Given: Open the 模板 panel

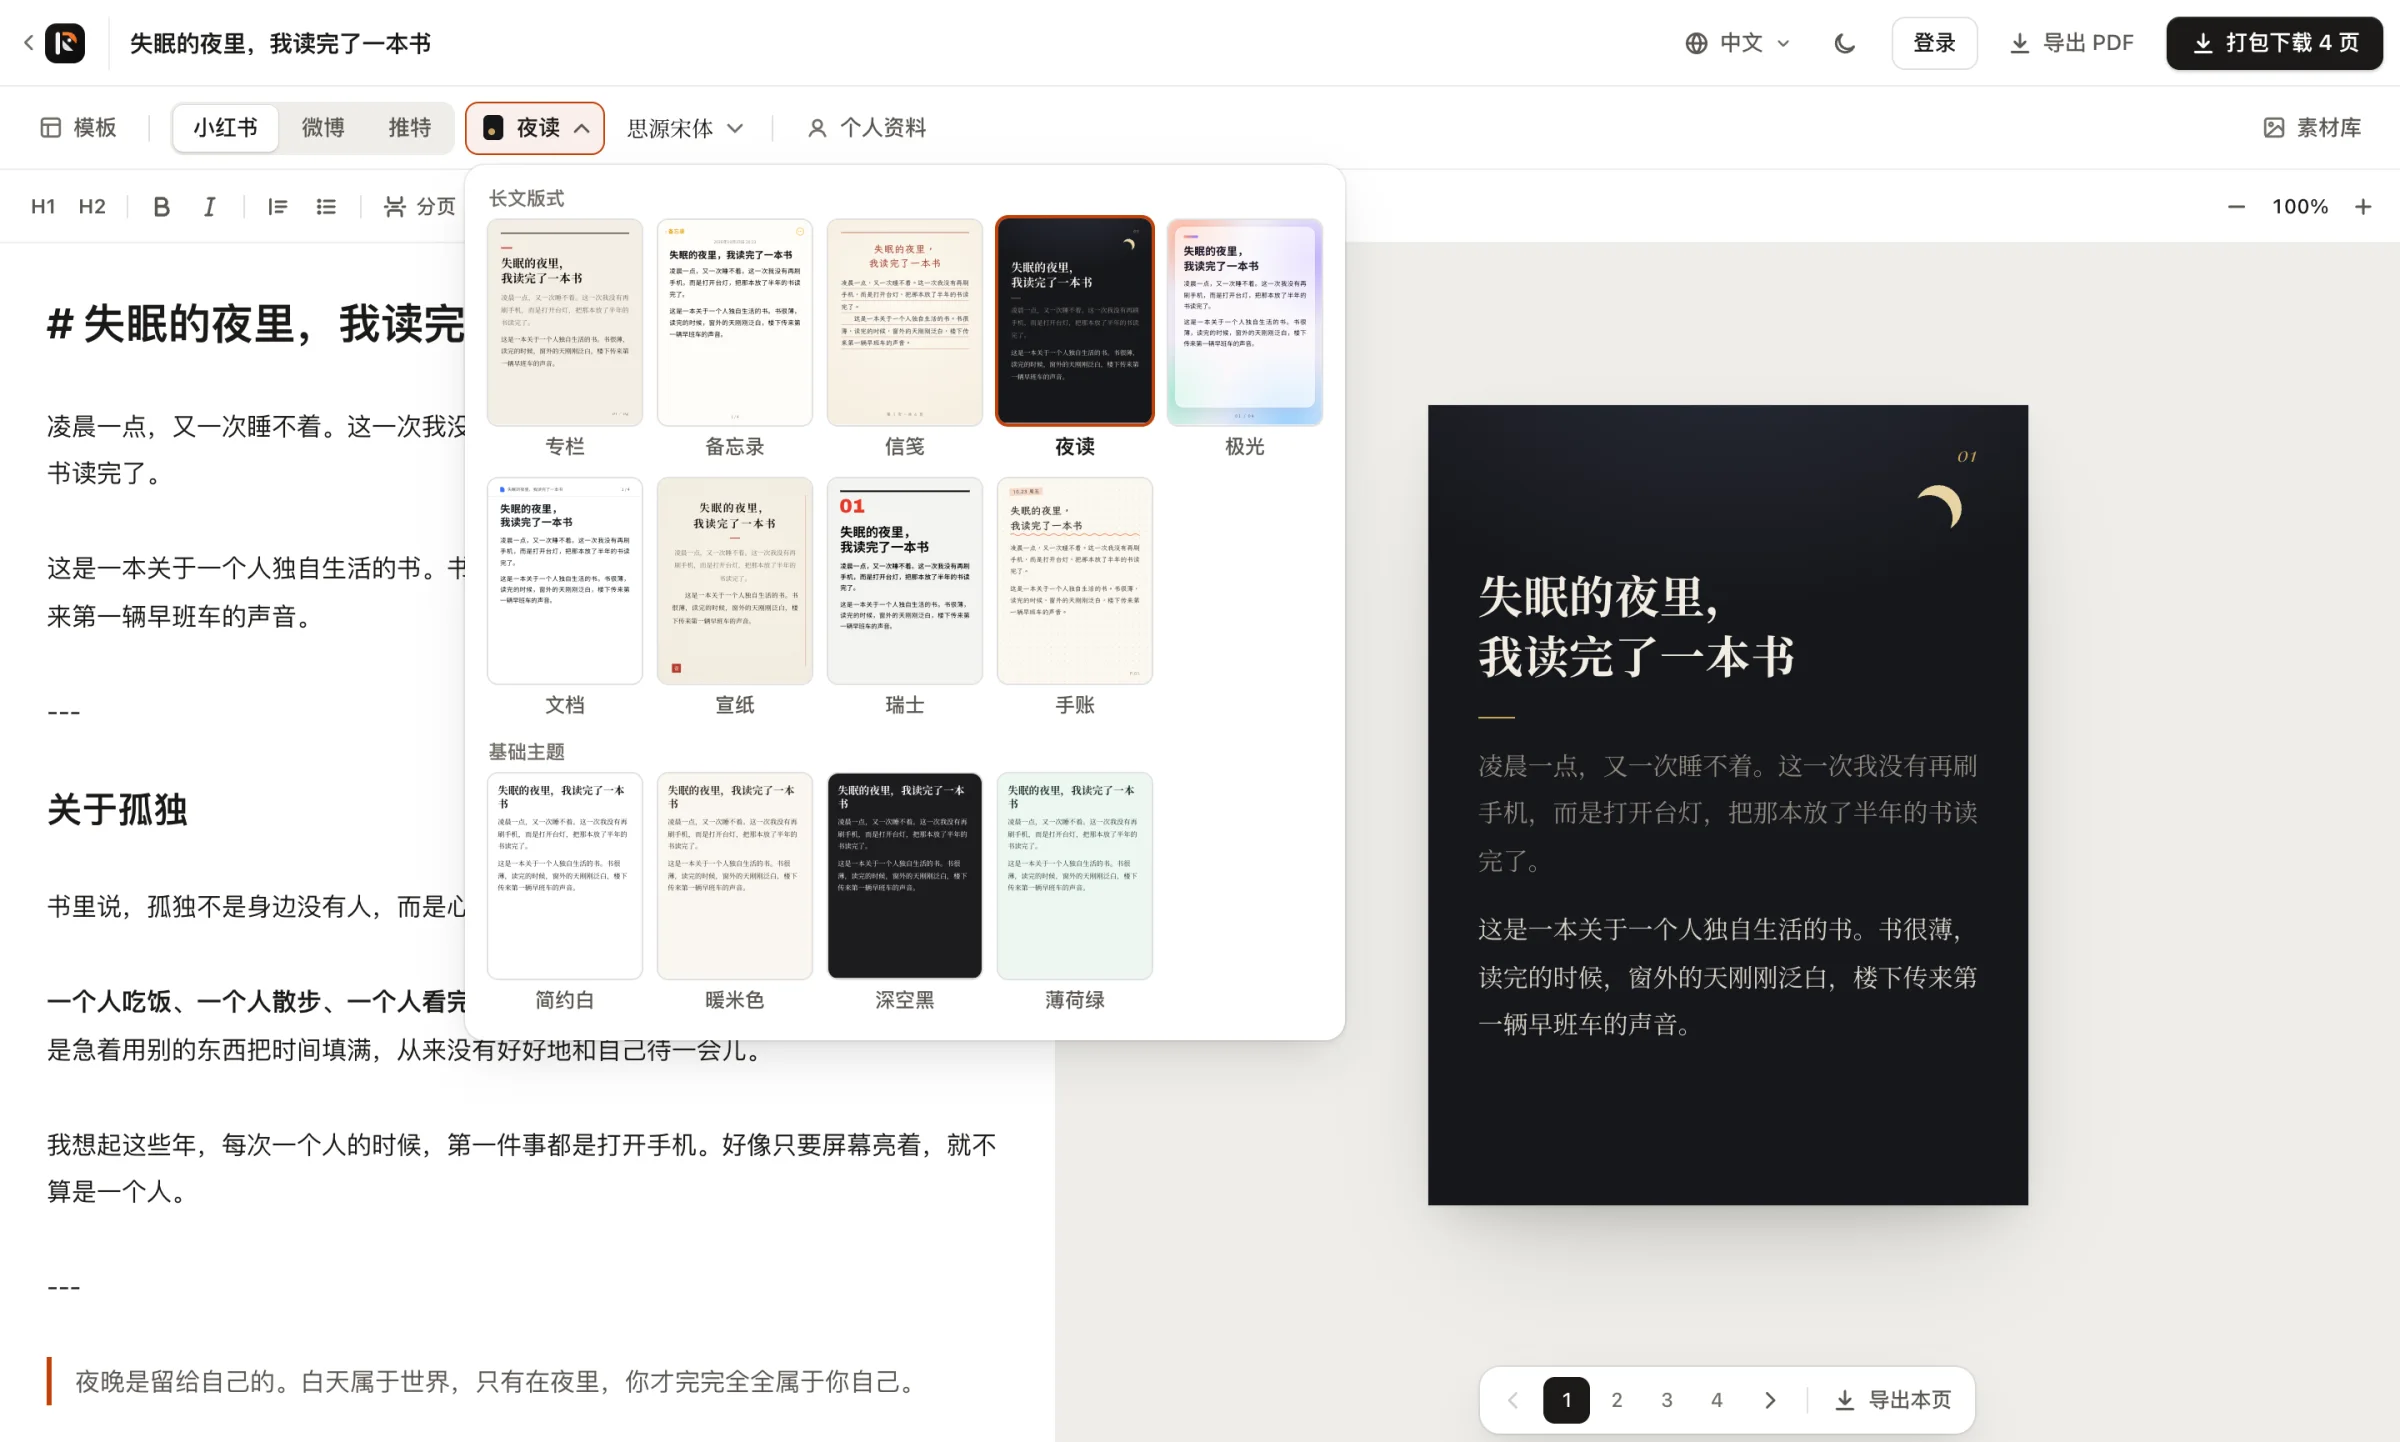Looking at the screenshot, I should tap(78, 128).
